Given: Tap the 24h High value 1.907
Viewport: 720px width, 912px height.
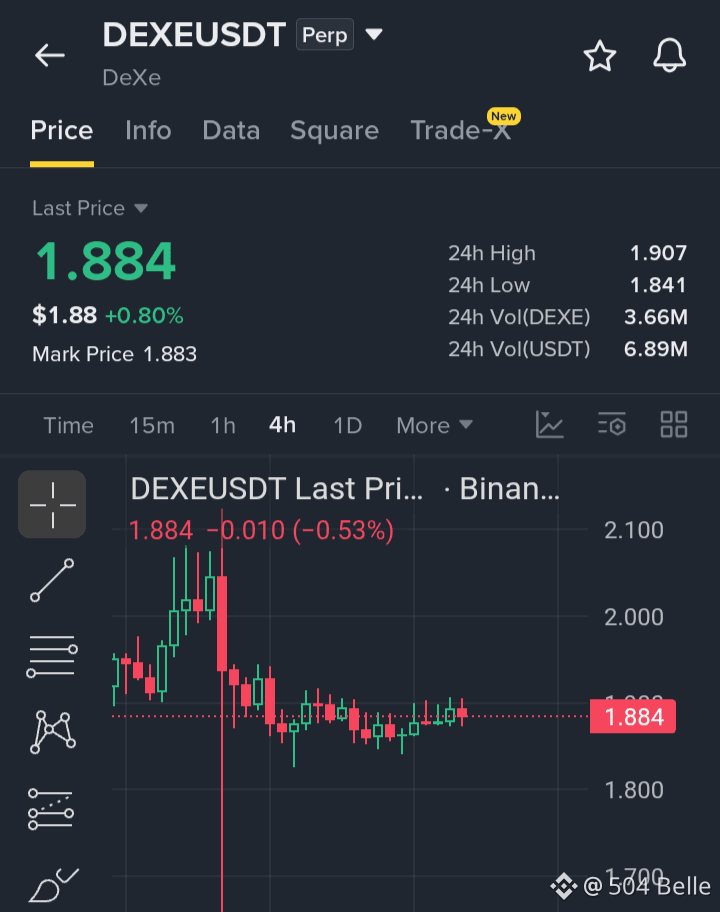Looking at the screenshot, I should (x=658, y=253).
